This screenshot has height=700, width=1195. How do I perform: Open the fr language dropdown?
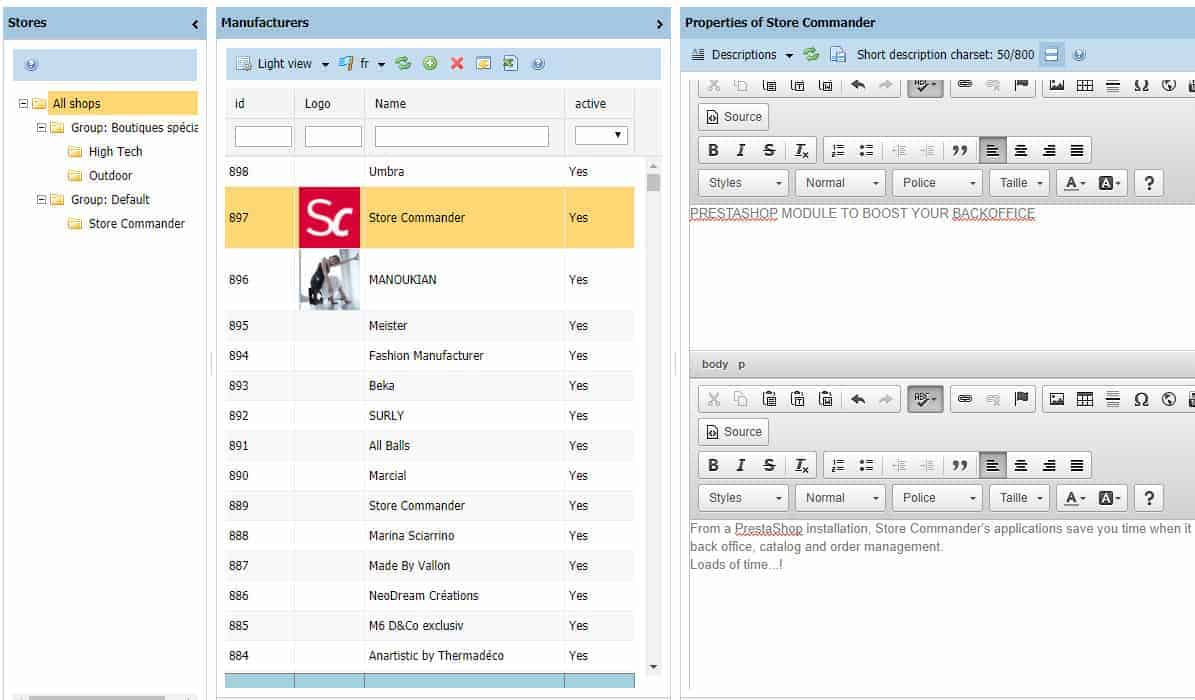[382, 64]
